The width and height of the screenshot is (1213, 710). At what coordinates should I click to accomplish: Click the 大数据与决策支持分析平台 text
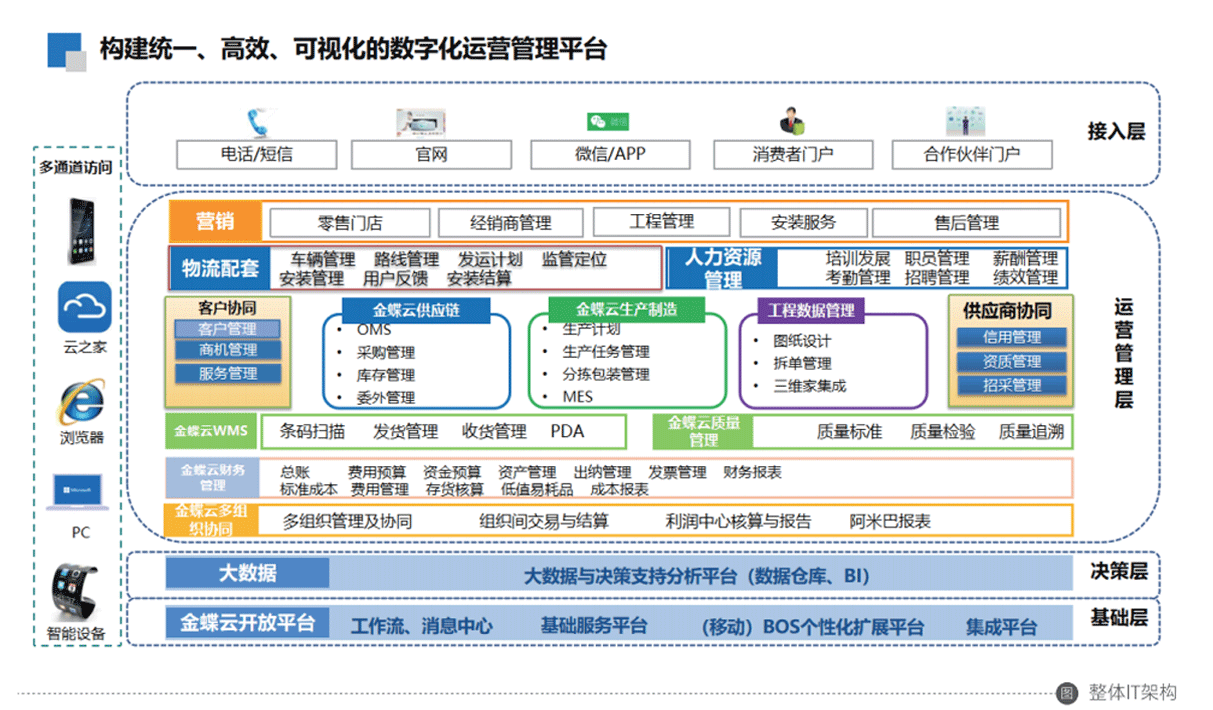[x=634, y=576]
